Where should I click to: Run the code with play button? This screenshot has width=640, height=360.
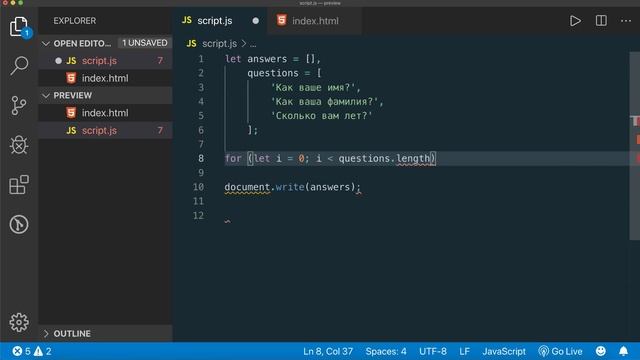(575, 21)
